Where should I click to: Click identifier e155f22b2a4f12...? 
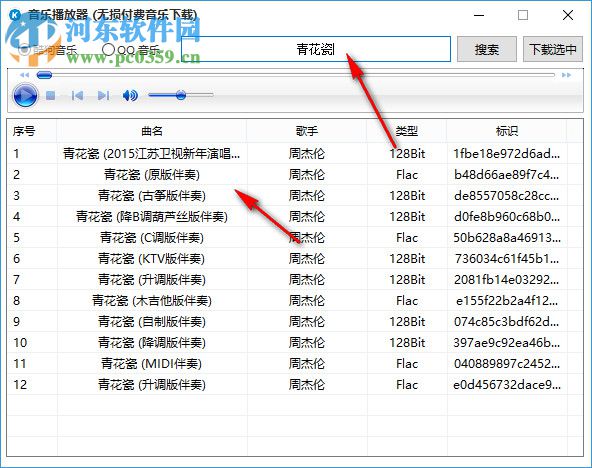(x=507, y=301)
